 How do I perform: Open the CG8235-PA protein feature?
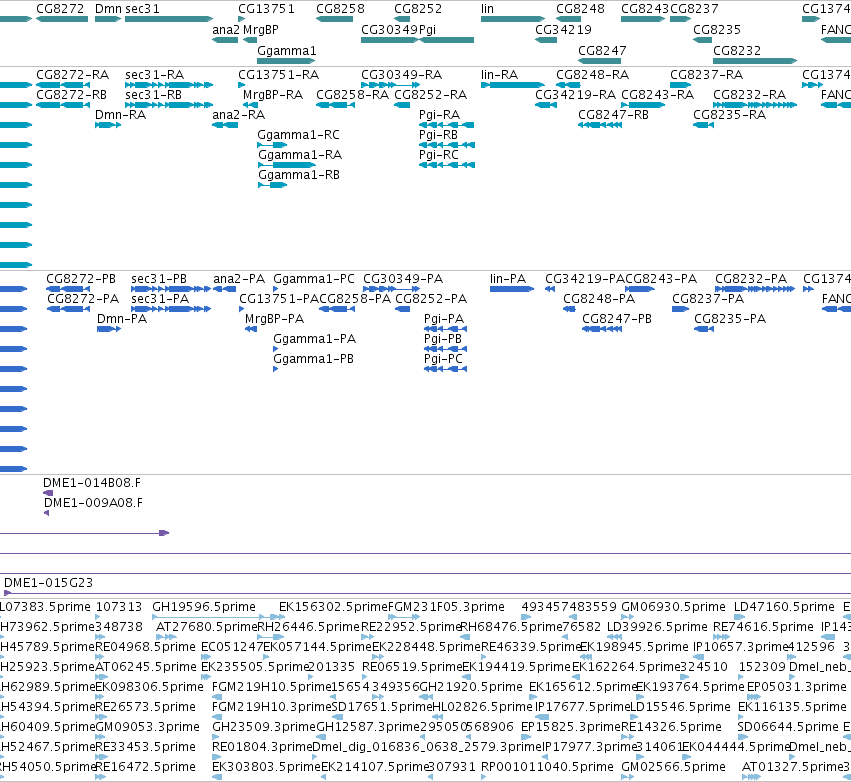point(704,329)
